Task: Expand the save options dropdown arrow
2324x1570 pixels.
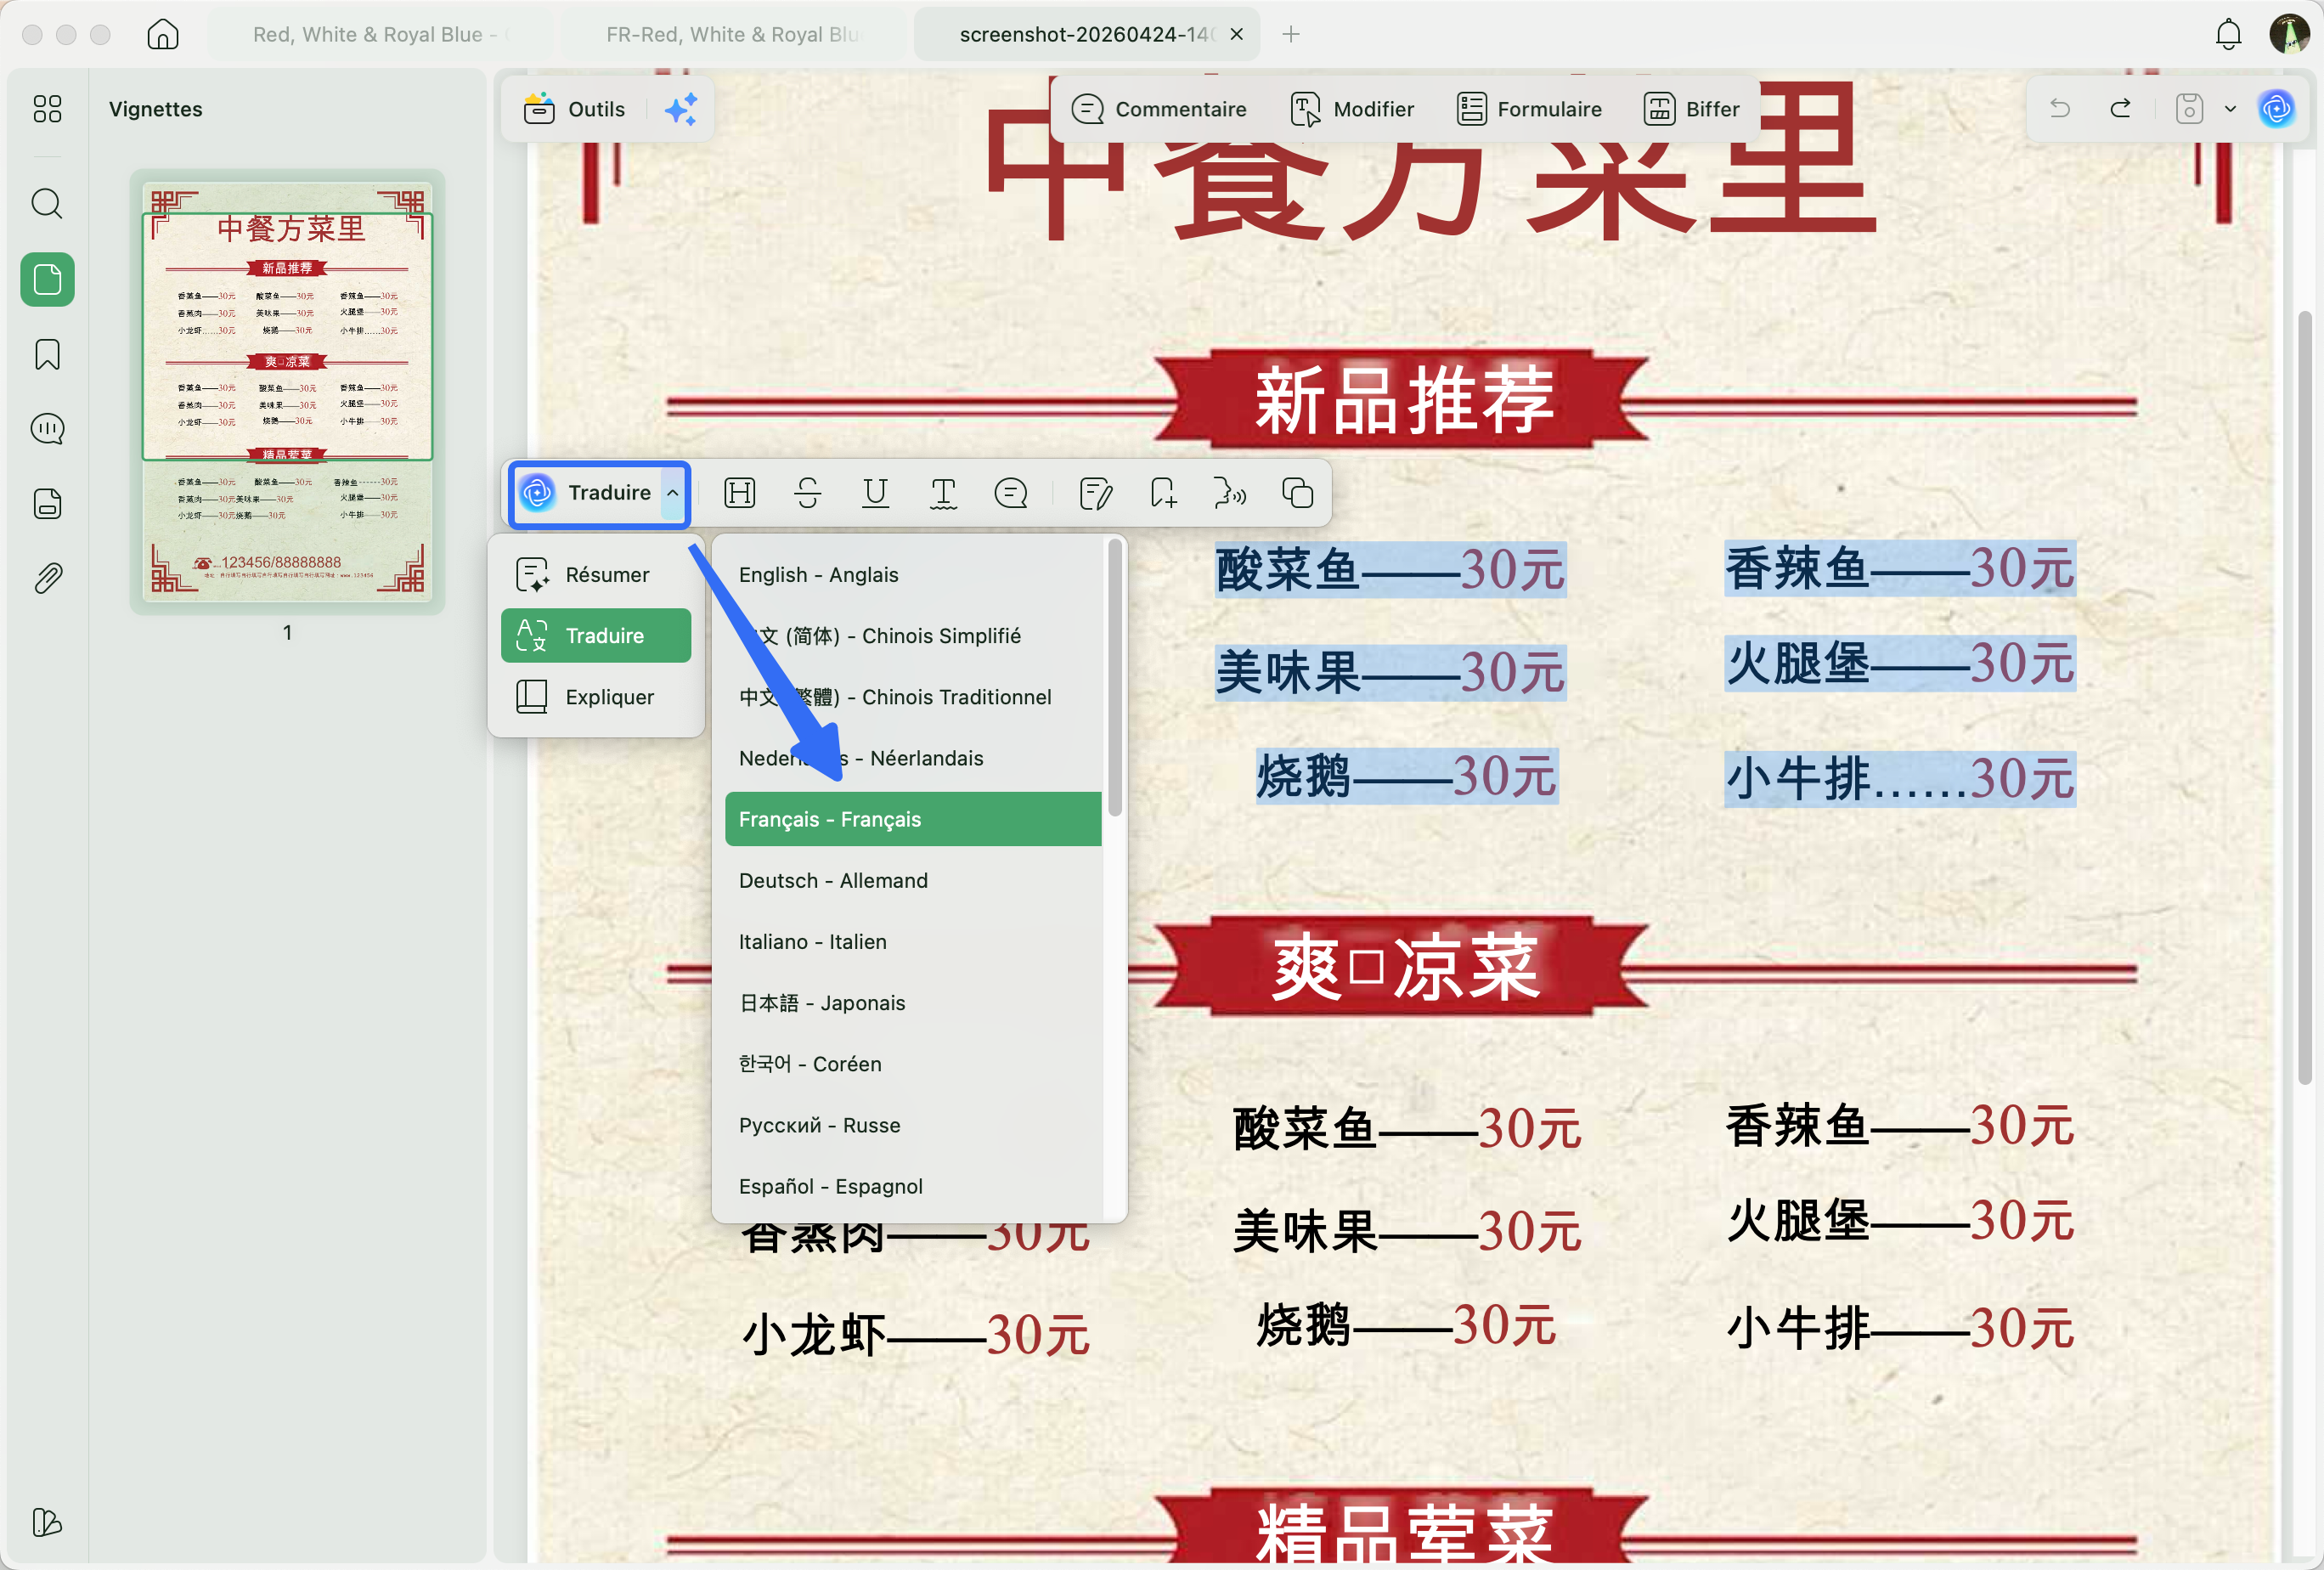Action: (2230, 108)
